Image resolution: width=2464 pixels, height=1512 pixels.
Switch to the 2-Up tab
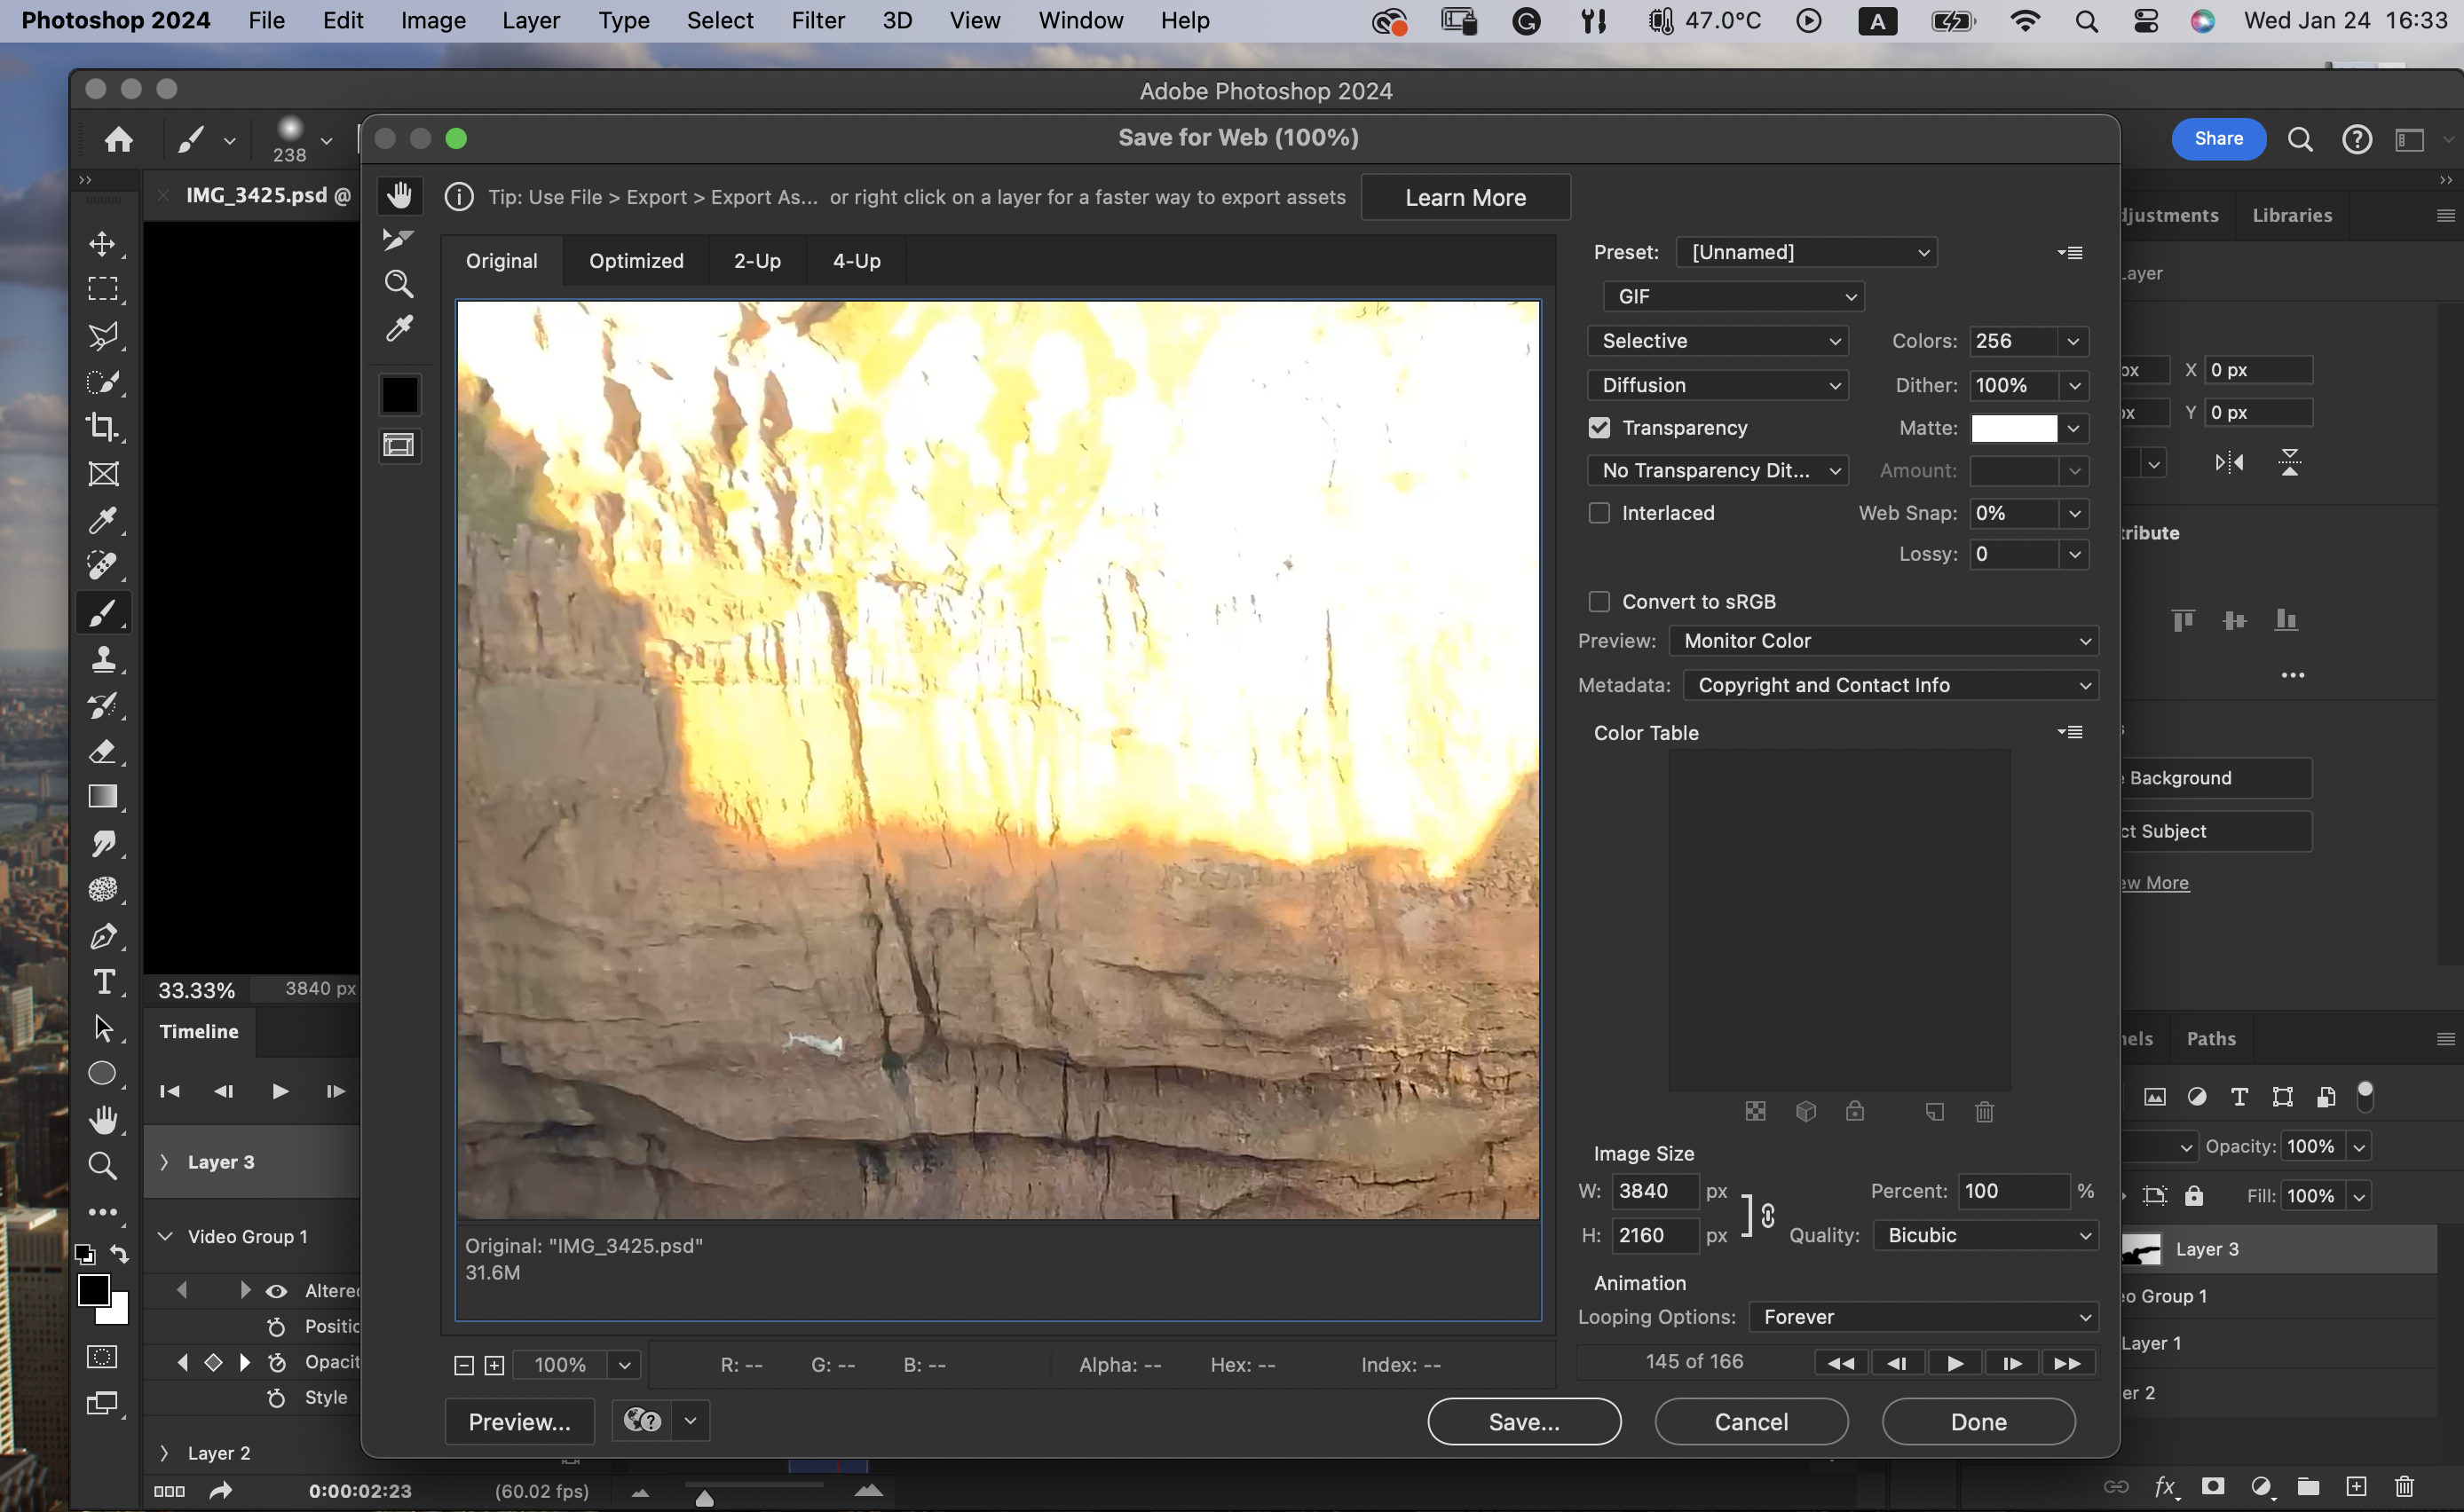click(757, 261)
